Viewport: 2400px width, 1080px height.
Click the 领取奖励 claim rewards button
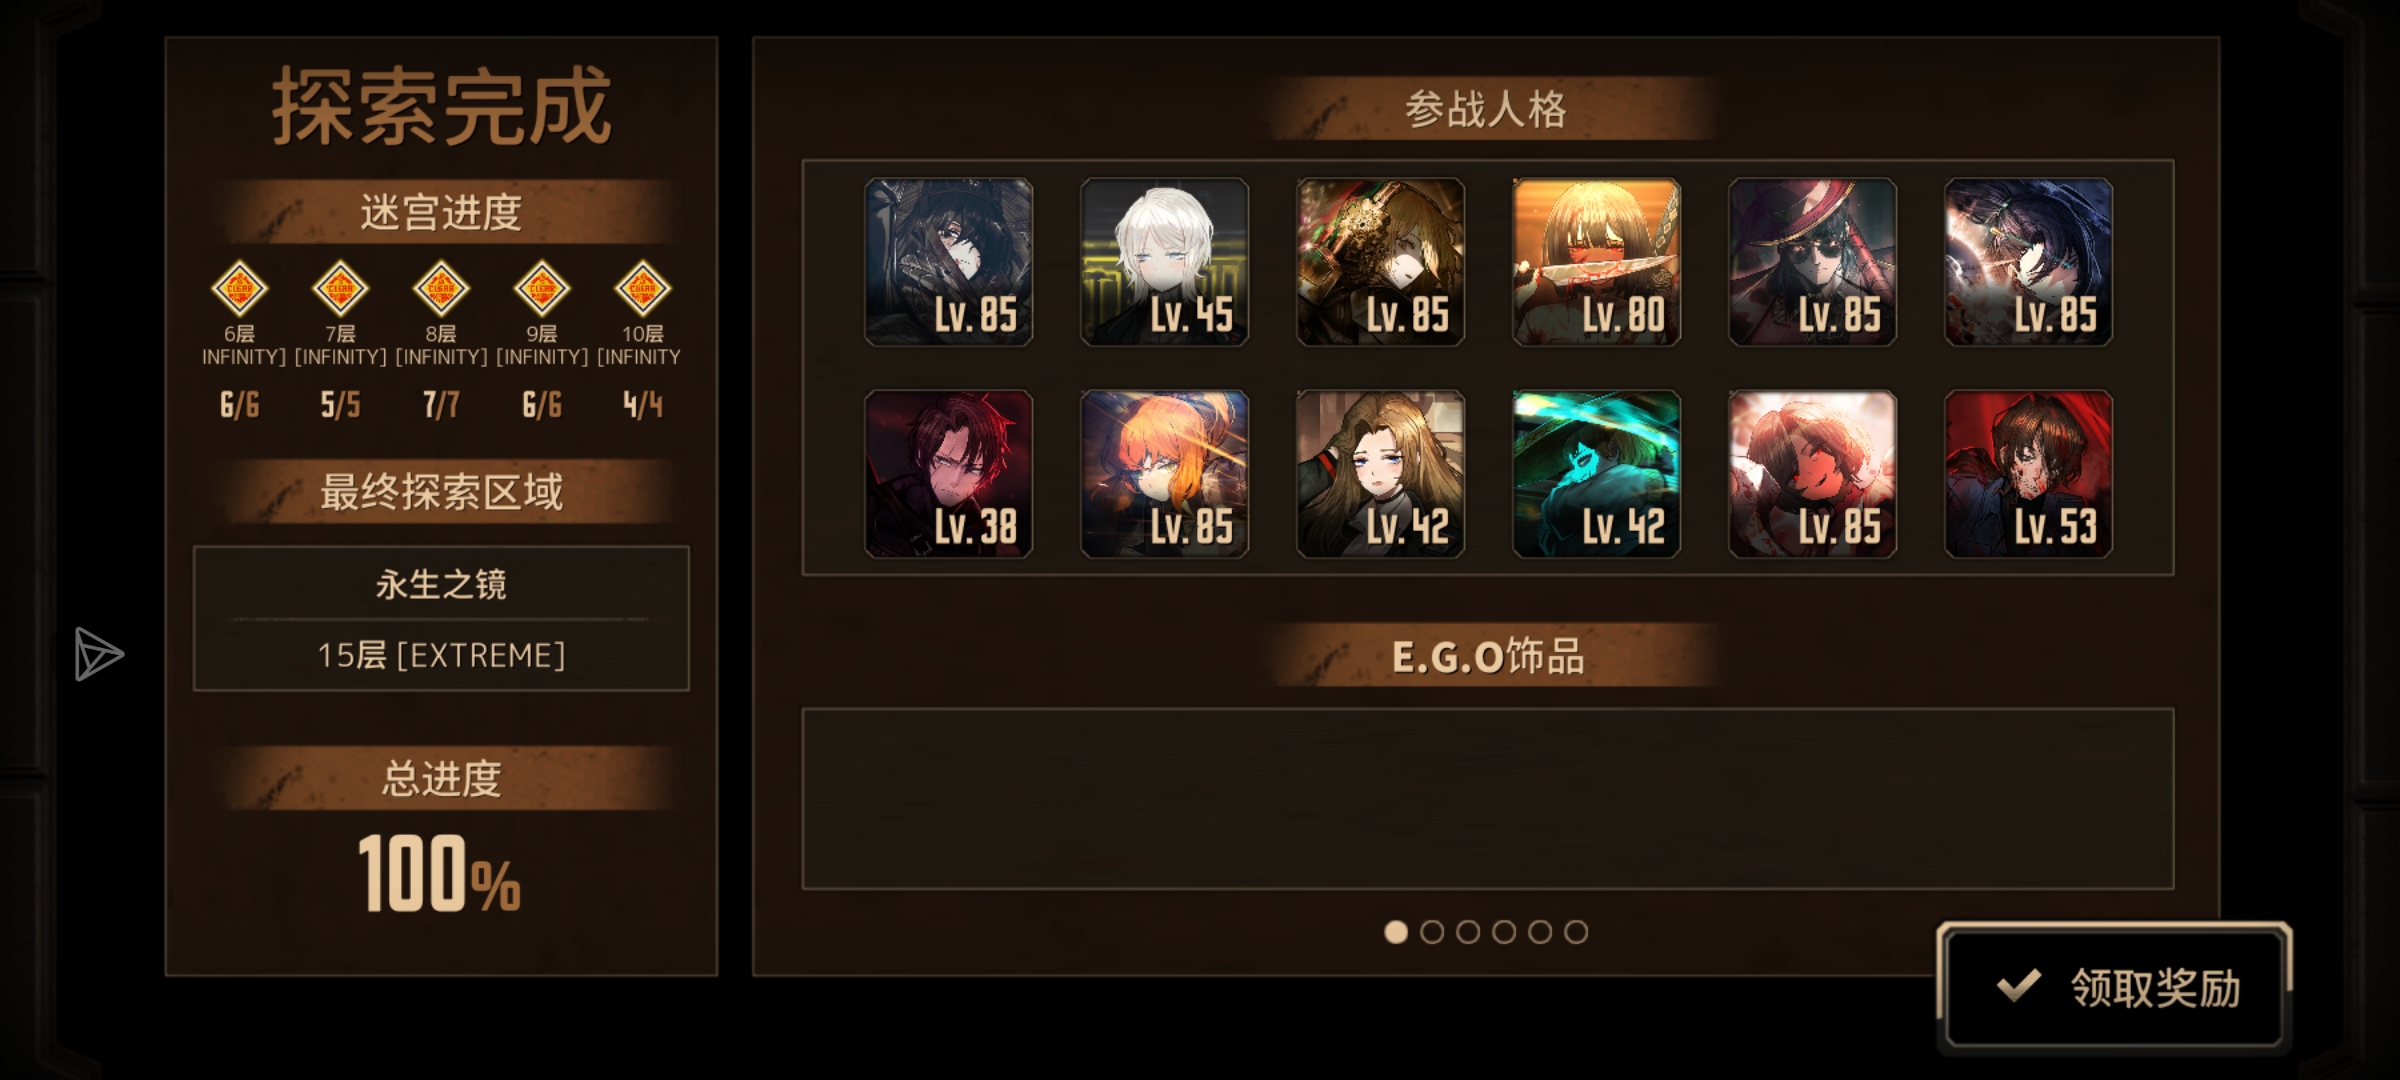coord(2114,986)
